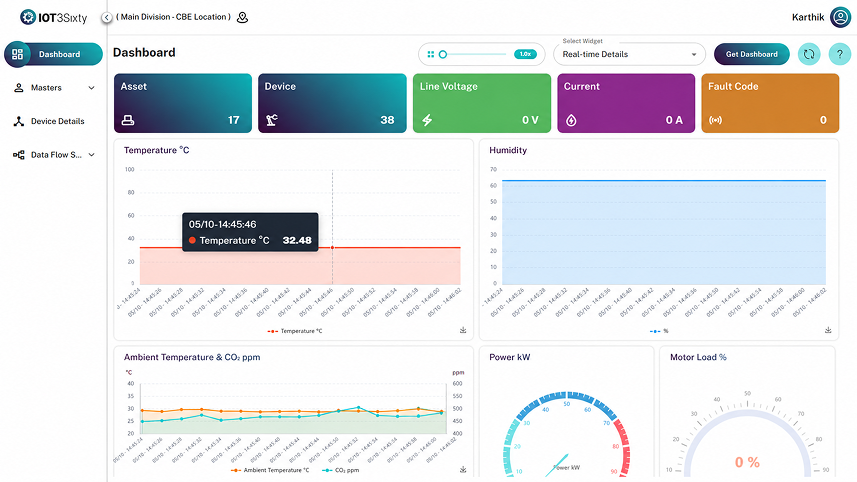Expand the Masters menu chevron
The image size is (857, 482).
pyautogui.click(x=91, y=87)
